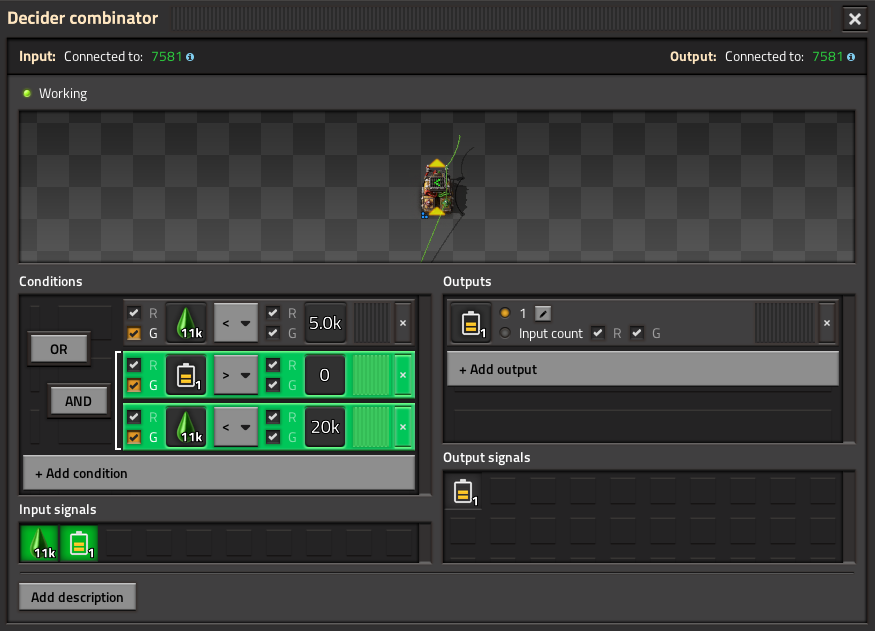This screenshot has height=631, width=875.
Task: Toggle green wire checkbox left of the < 20k condition signal
Action: click(x=134, y=437)
